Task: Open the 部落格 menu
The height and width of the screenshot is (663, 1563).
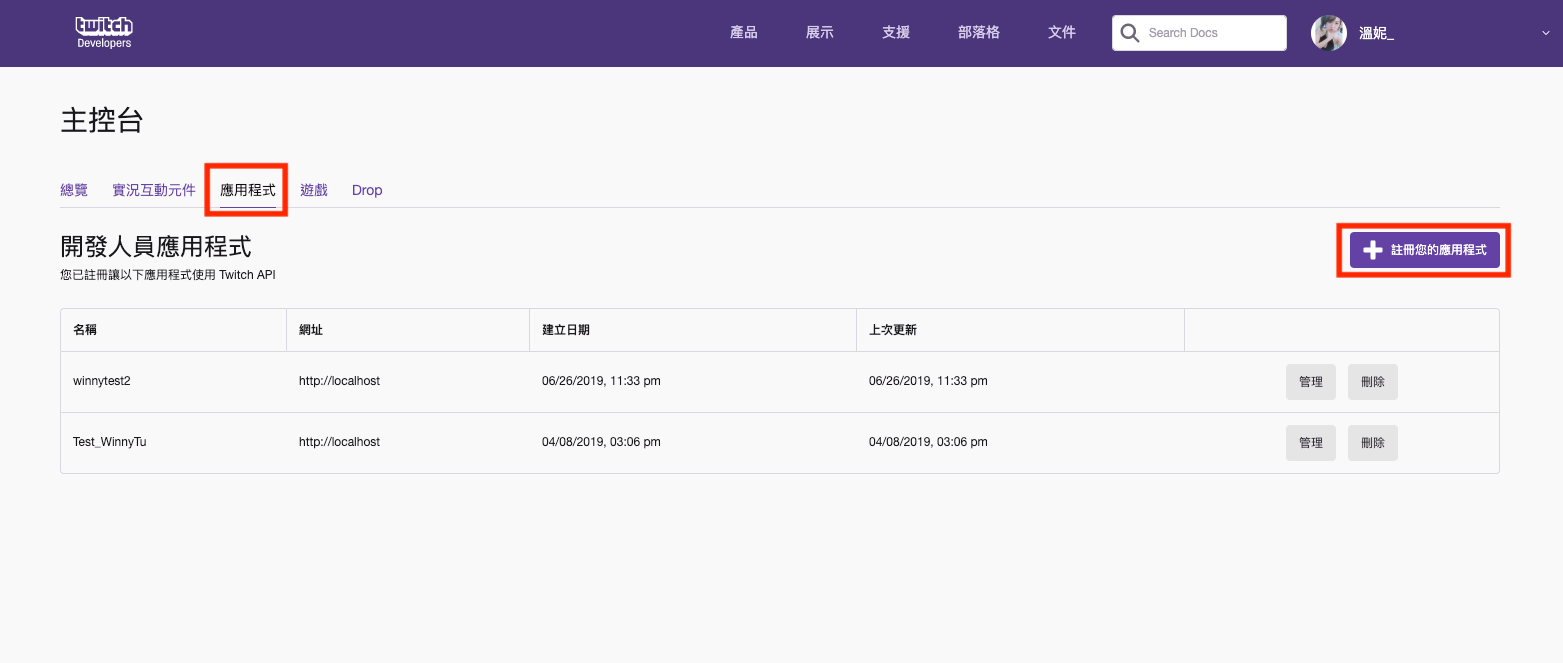Action: (x=979, y=33)
